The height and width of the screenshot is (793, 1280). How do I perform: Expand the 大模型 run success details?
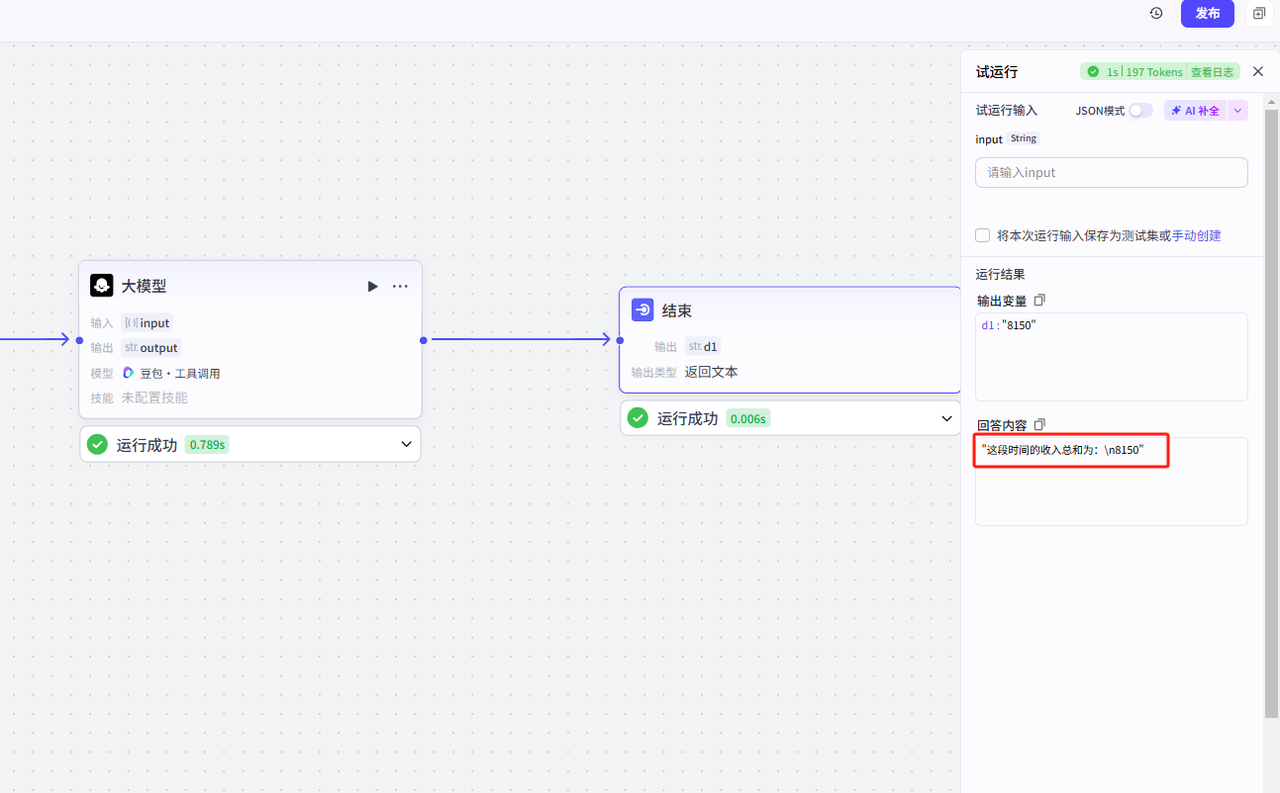(x=406, y=444)
